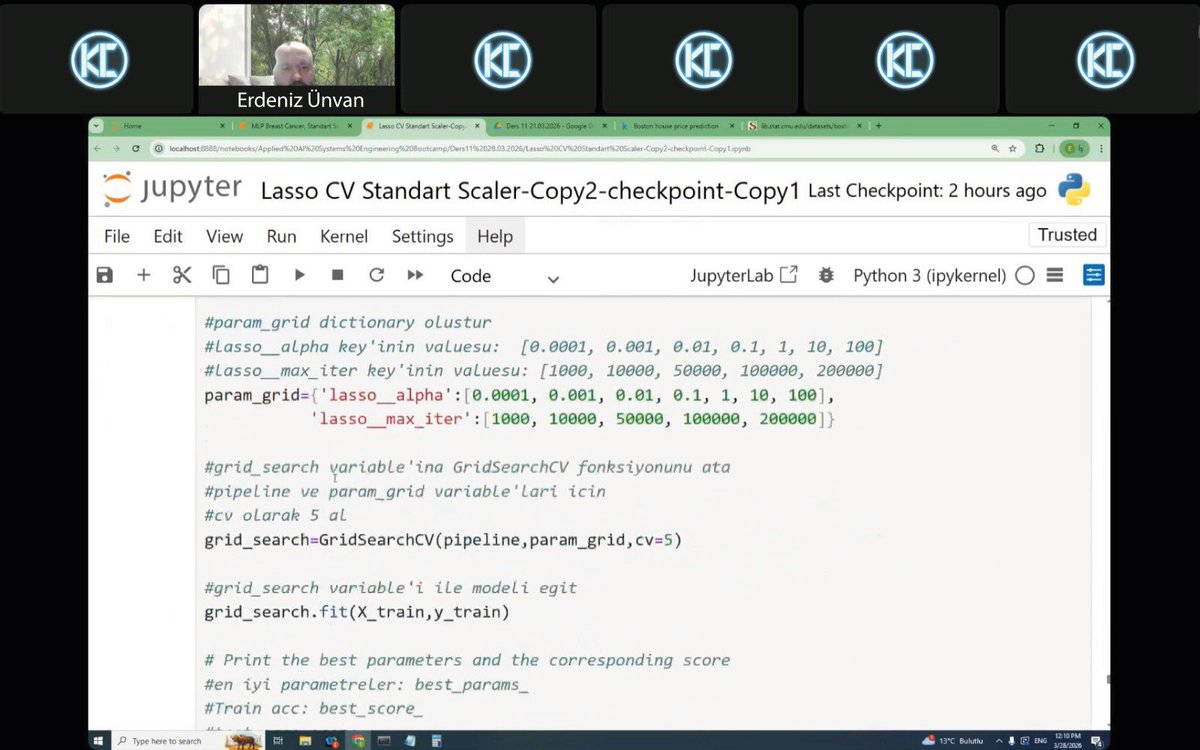Click the 'lasso__max_iter' code line

click(x=572, y=419)
